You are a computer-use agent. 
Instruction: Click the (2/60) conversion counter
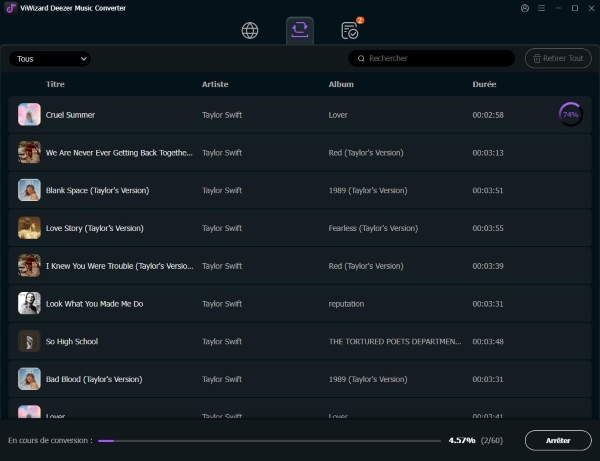[492, 440]
